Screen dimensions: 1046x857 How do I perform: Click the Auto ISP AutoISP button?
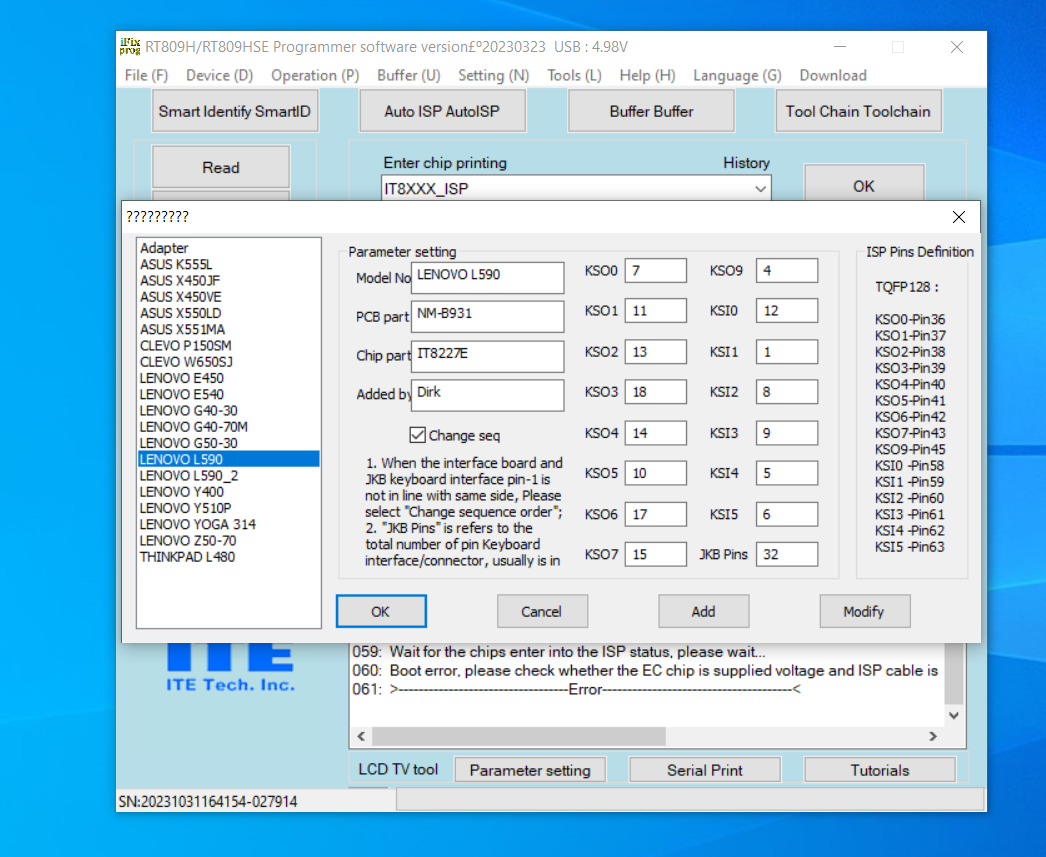point(441,111)
